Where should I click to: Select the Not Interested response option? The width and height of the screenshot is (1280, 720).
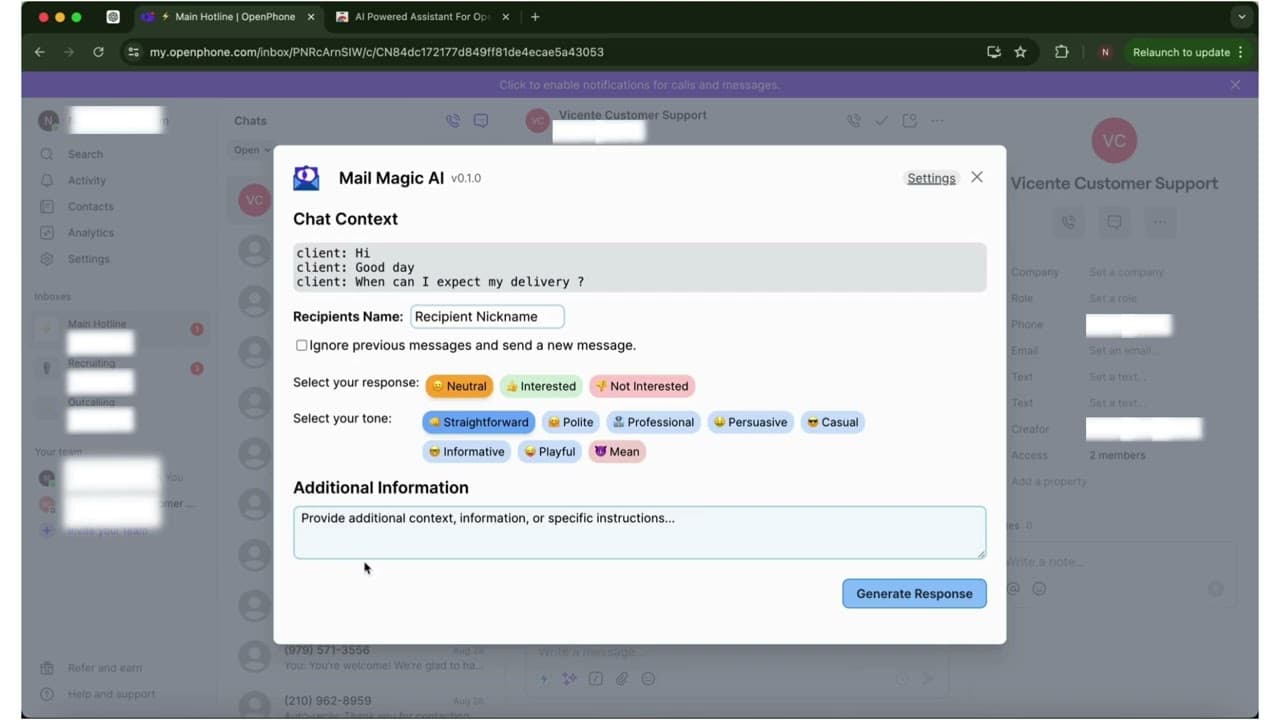click(x=641, y=386)
